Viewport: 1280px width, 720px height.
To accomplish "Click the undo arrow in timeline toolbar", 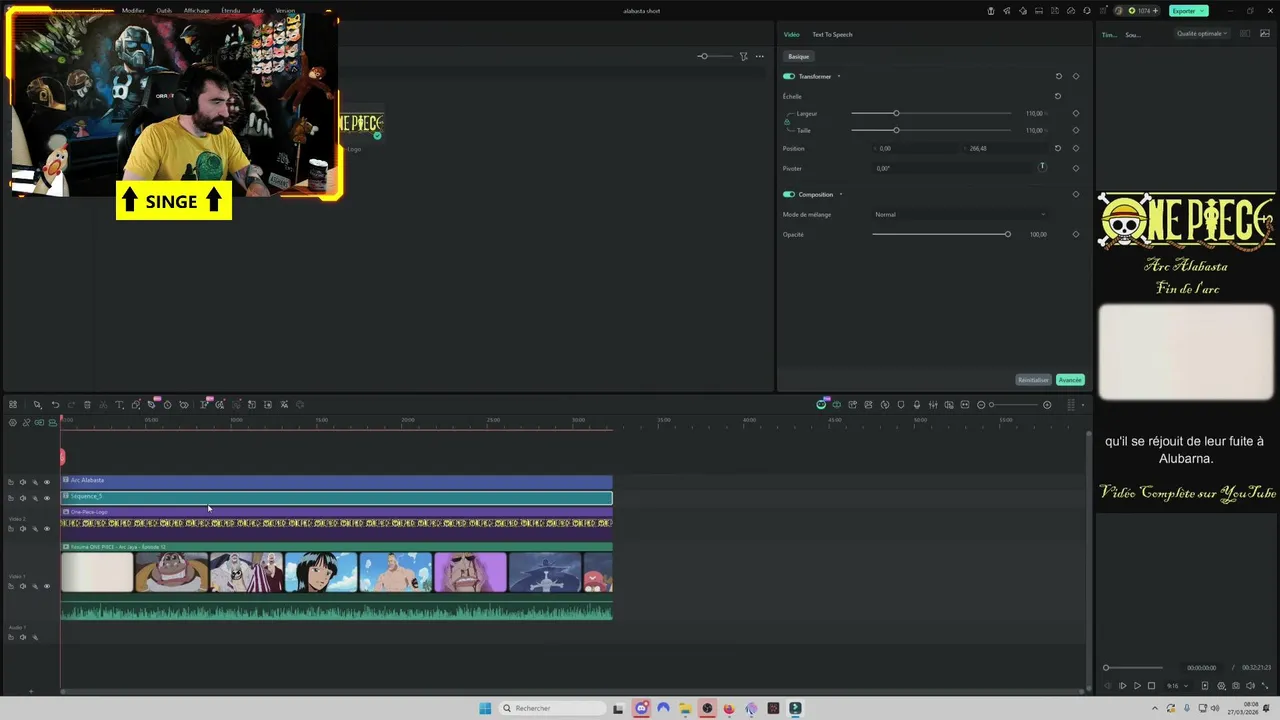I will (55, 405).
